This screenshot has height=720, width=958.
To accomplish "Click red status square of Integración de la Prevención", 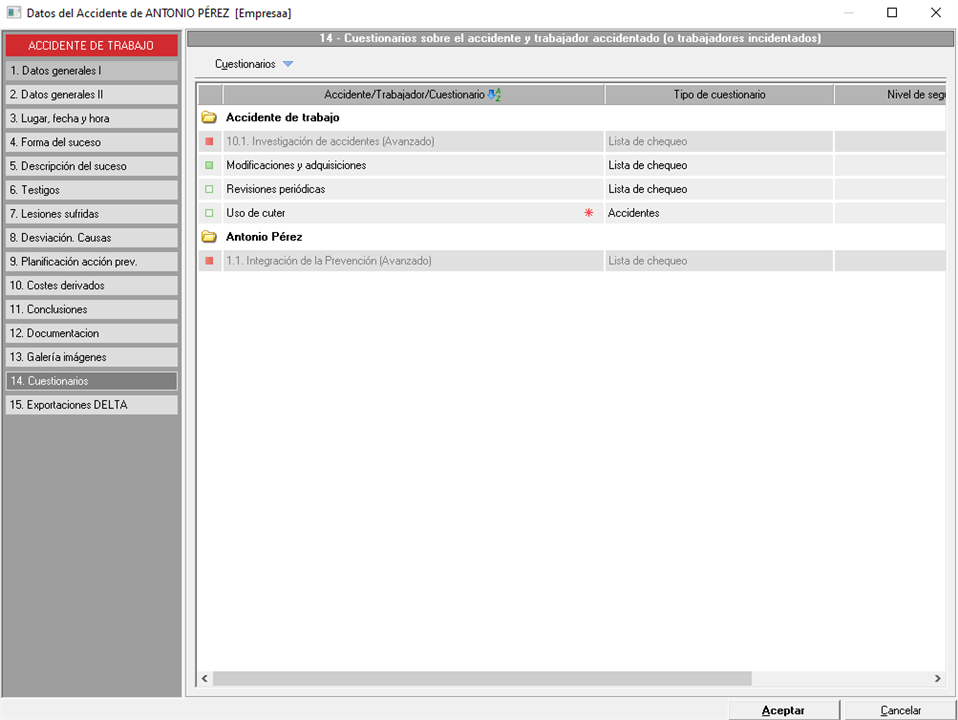I will coord(210,261).
